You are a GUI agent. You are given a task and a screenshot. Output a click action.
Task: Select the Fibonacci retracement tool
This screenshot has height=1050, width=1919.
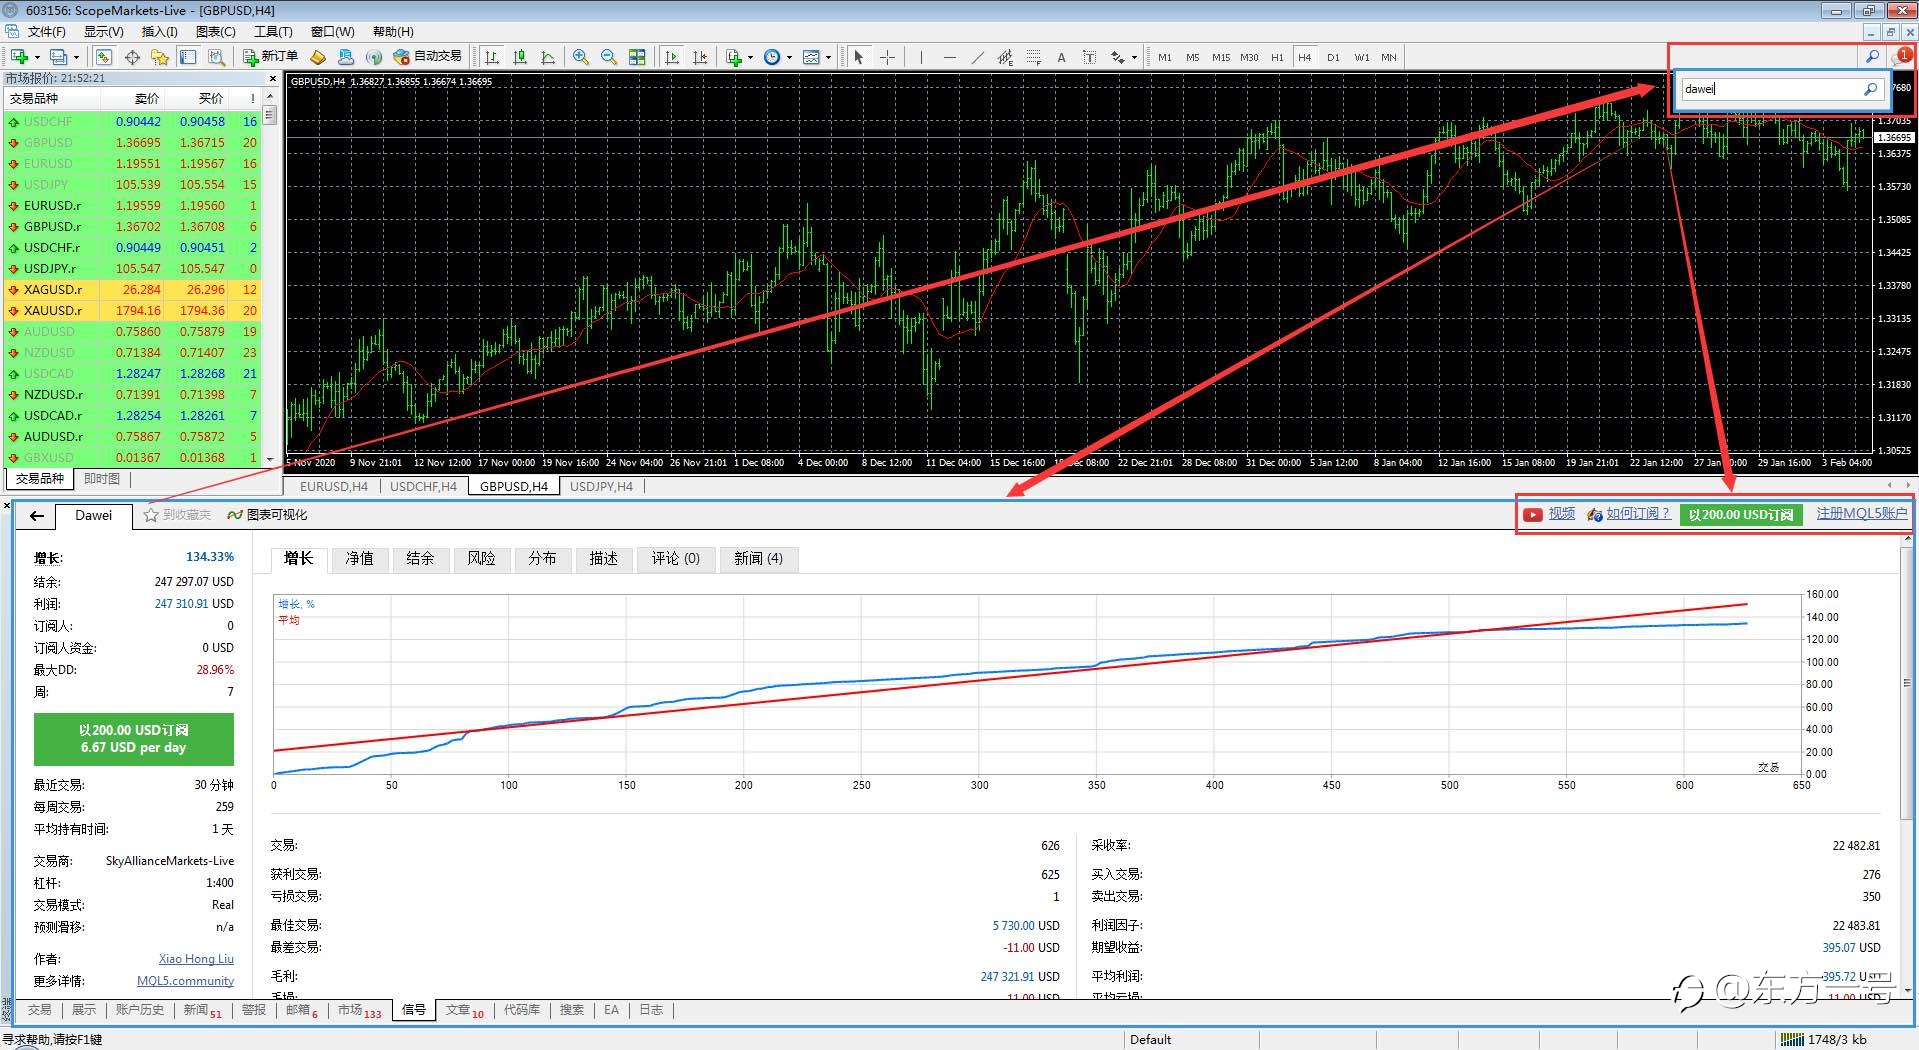pos(1034,57)
